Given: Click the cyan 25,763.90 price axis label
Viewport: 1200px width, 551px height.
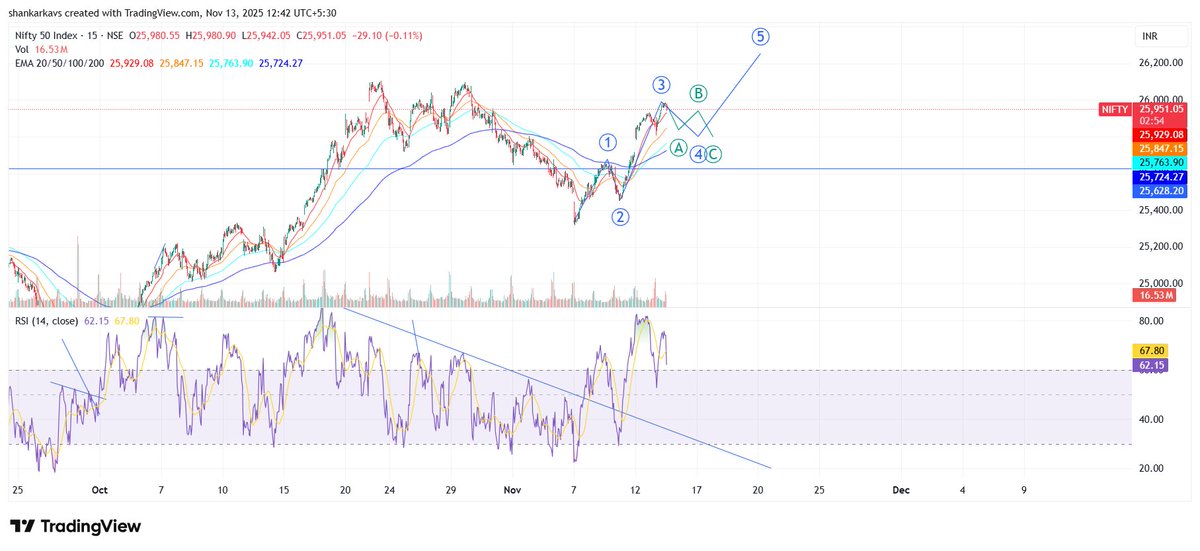Looking at the screenshot, I should pyautogui.click(x=1159, y=162).
